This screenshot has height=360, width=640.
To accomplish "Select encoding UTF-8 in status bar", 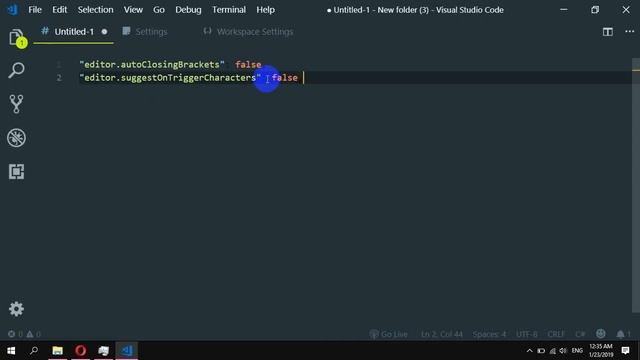I will (527, 334).
